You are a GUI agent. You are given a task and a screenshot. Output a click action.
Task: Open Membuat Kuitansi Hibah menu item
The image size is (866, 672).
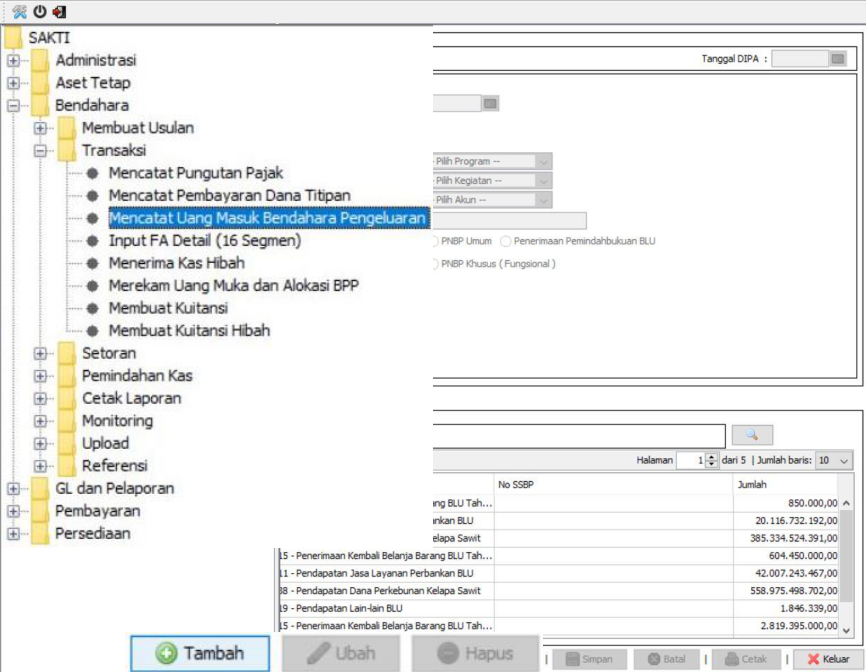coord(189,330)
